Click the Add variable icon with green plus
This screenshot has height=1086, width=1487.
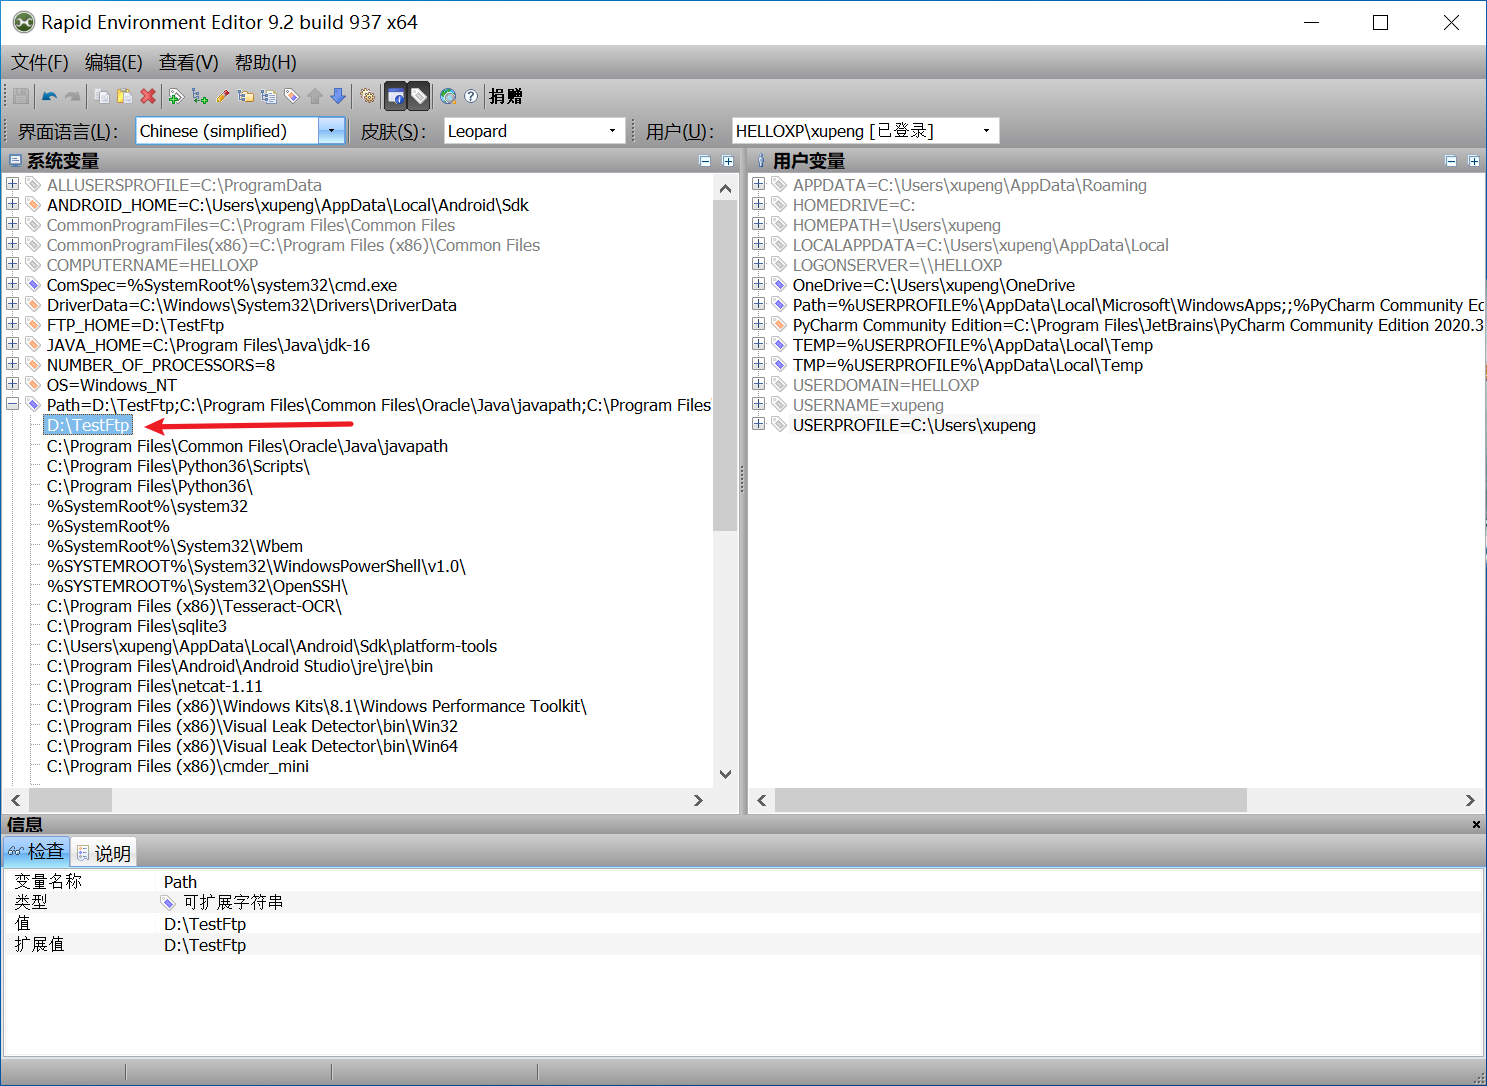coord(176,95)
